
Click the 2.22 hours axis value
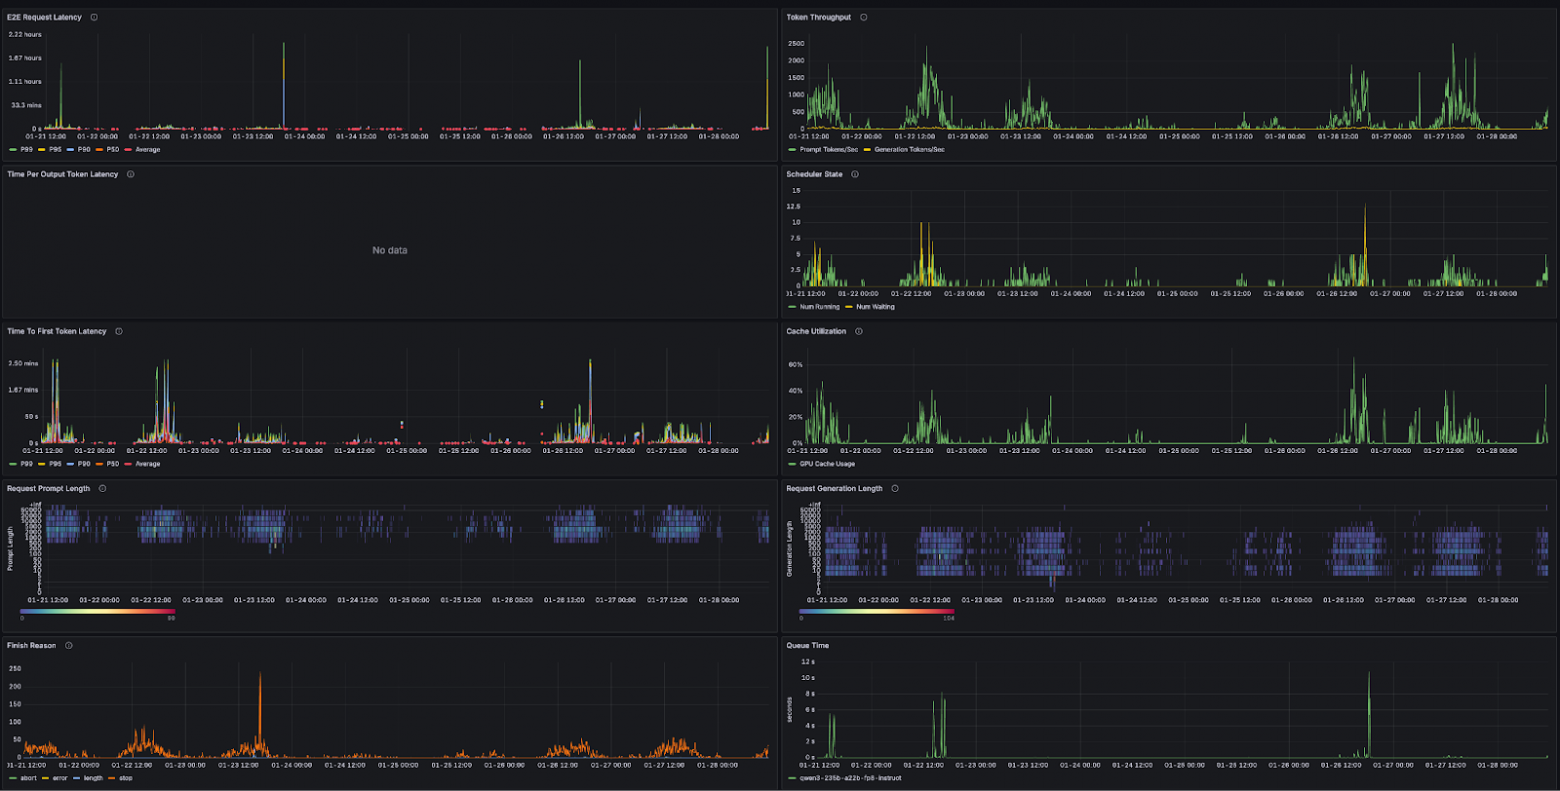click(25, 34)
